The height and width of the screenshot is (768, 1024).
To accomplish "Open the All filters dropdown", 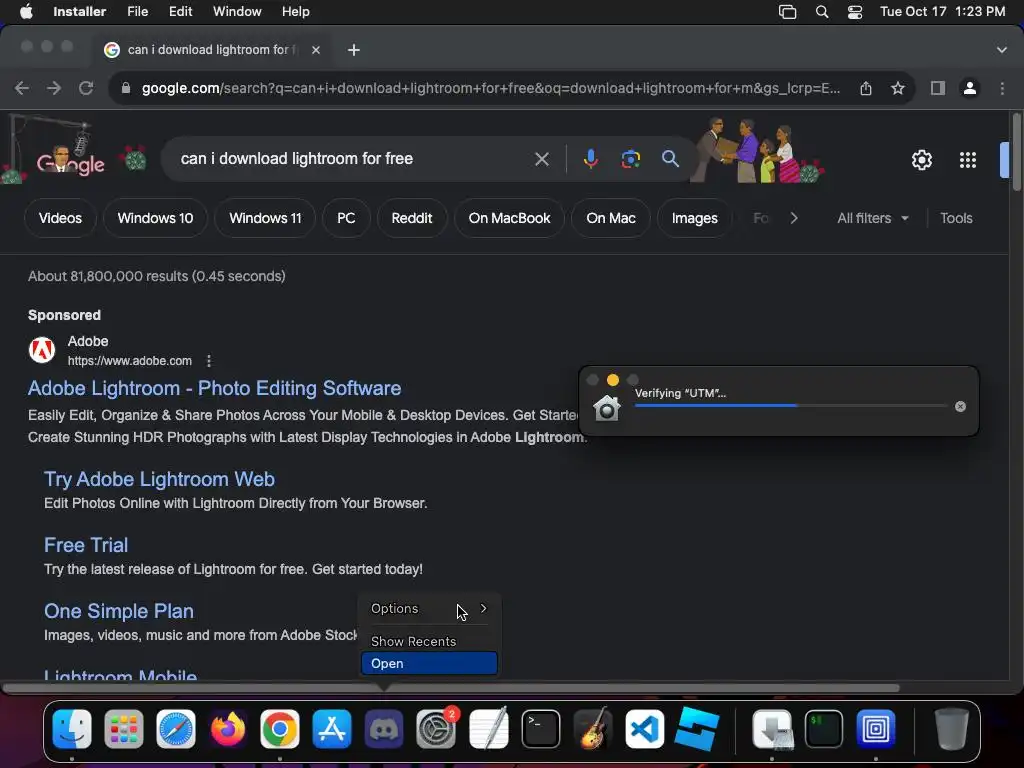I will [872, 218].
